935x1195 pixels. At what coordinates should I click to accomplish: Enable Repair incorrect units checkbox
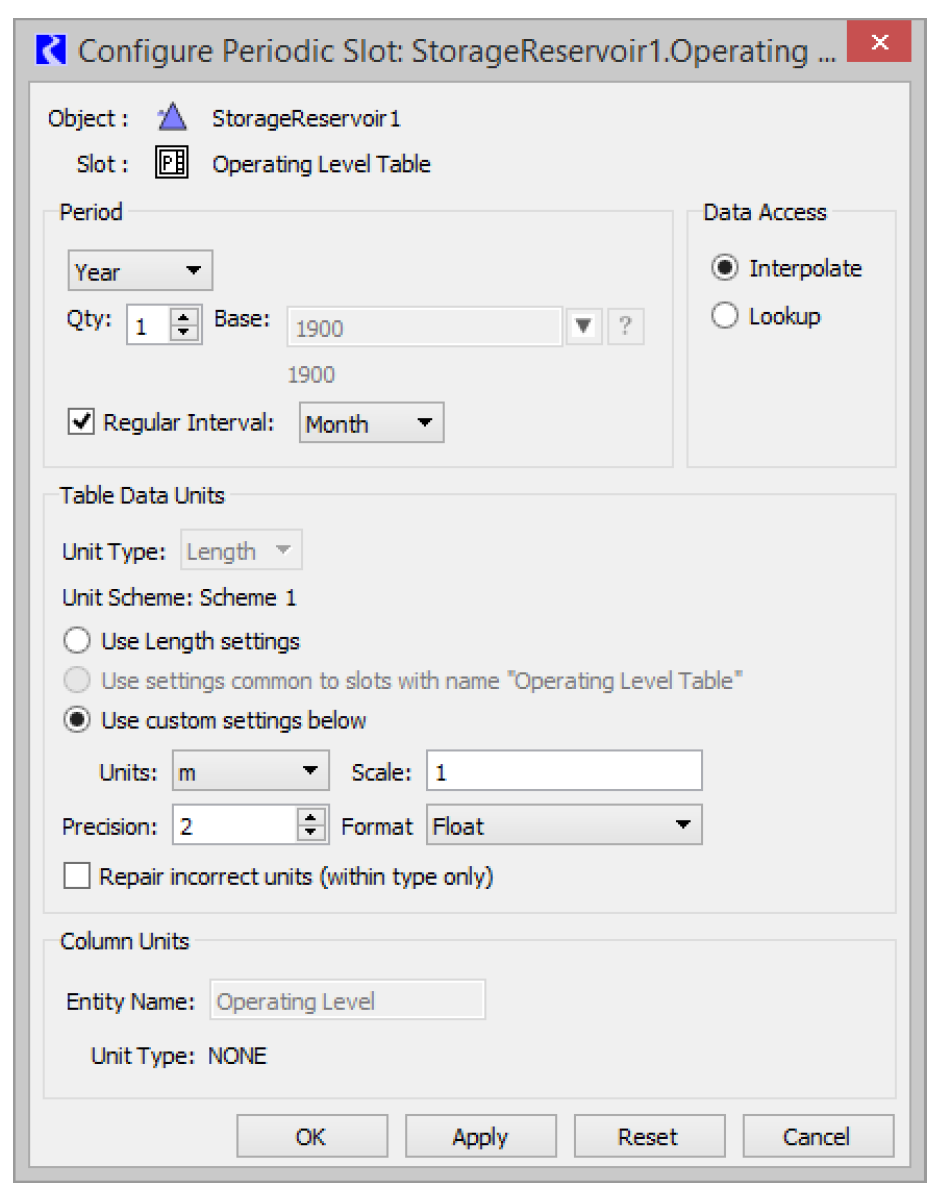click(77, 877)
